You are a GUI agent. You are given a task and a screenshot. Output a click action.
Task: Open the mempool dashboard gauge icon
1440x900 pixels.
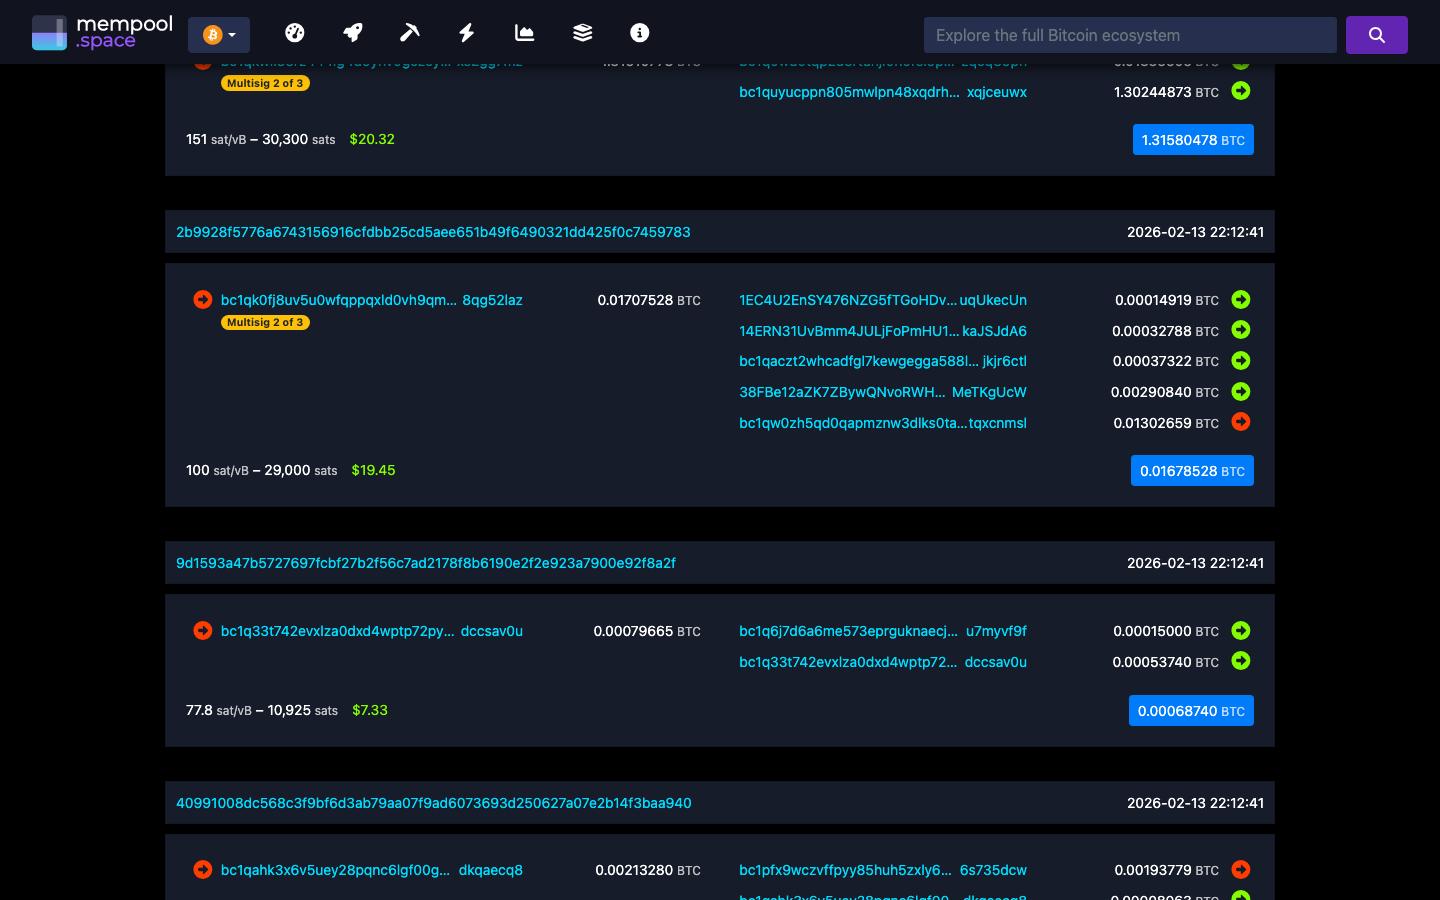click(x=295, y=32)
